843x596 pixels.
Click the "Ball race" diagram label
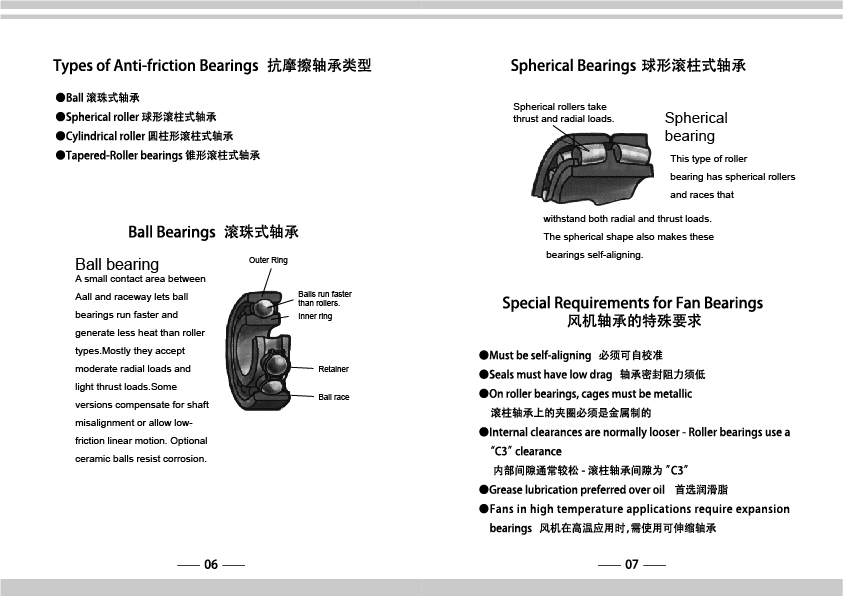click(x=334, y=397)
